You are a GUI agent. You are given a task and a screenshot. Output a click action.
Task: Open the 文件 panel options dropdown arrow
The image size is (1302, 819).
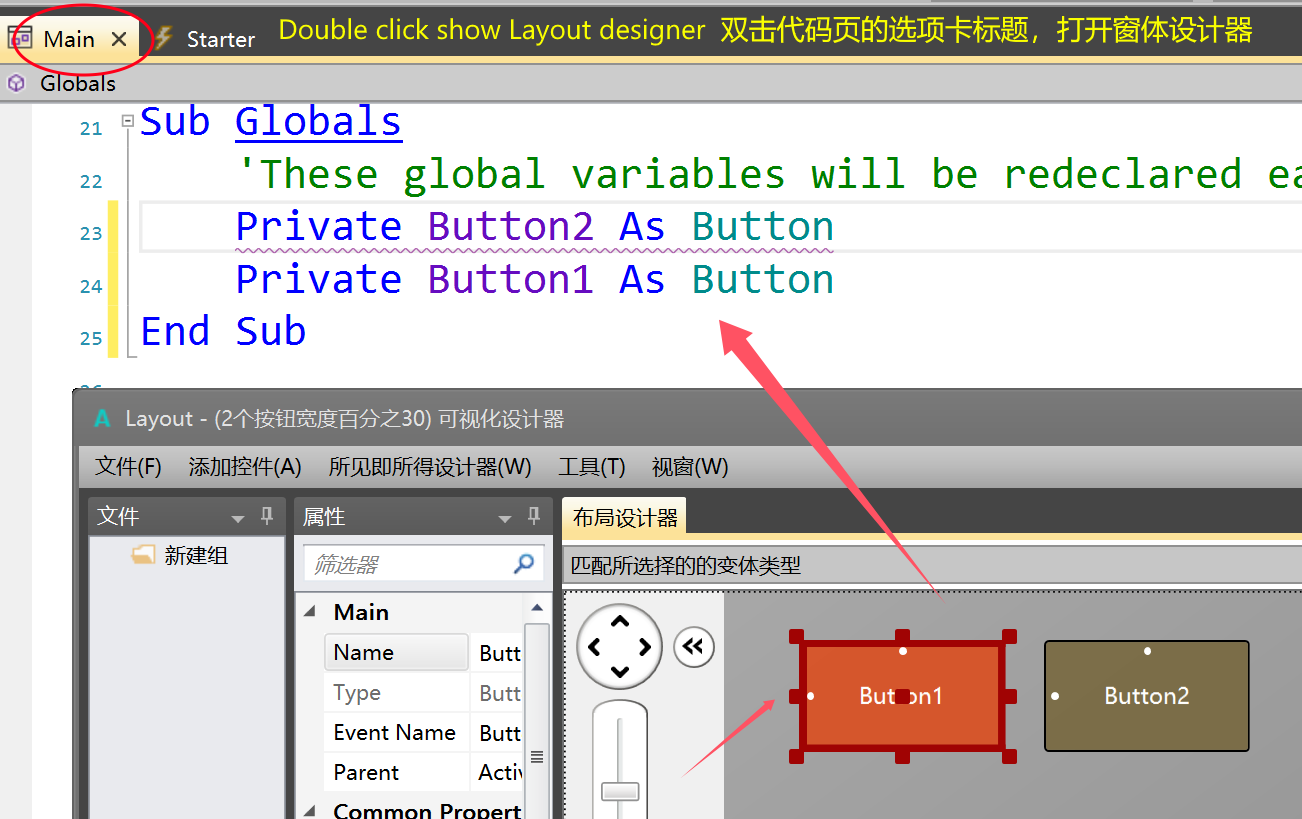(x=238, y=518)
